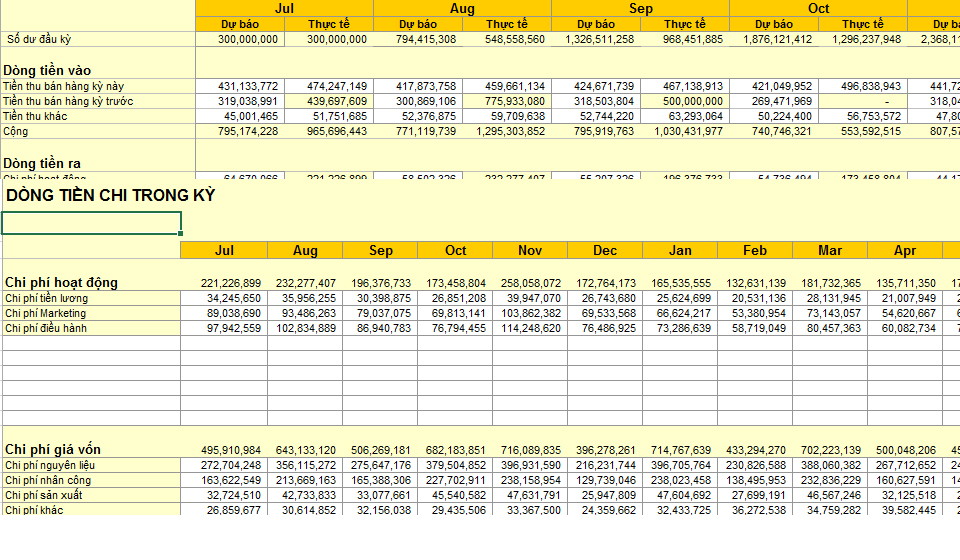960x560 pixels.
Task: Select the Feb column header in the lower table
Action: [x=755, y=250]
